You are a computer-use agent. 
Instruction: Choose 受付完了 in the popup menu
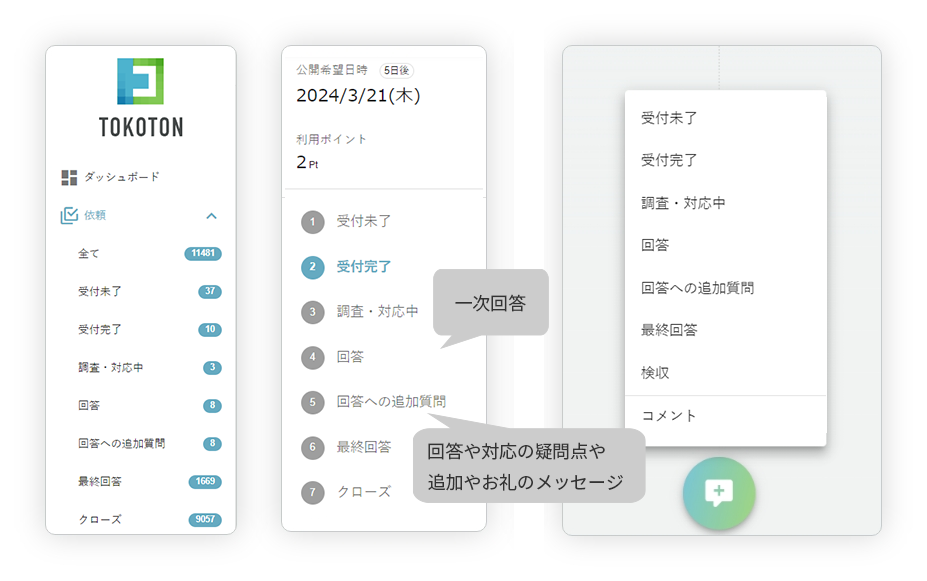tap(669, 160)
